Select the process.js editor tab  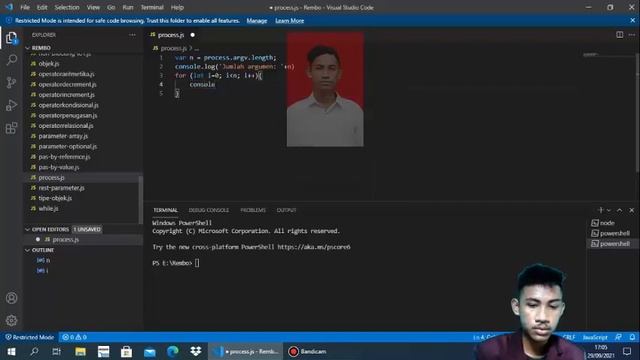pos(172,35)
